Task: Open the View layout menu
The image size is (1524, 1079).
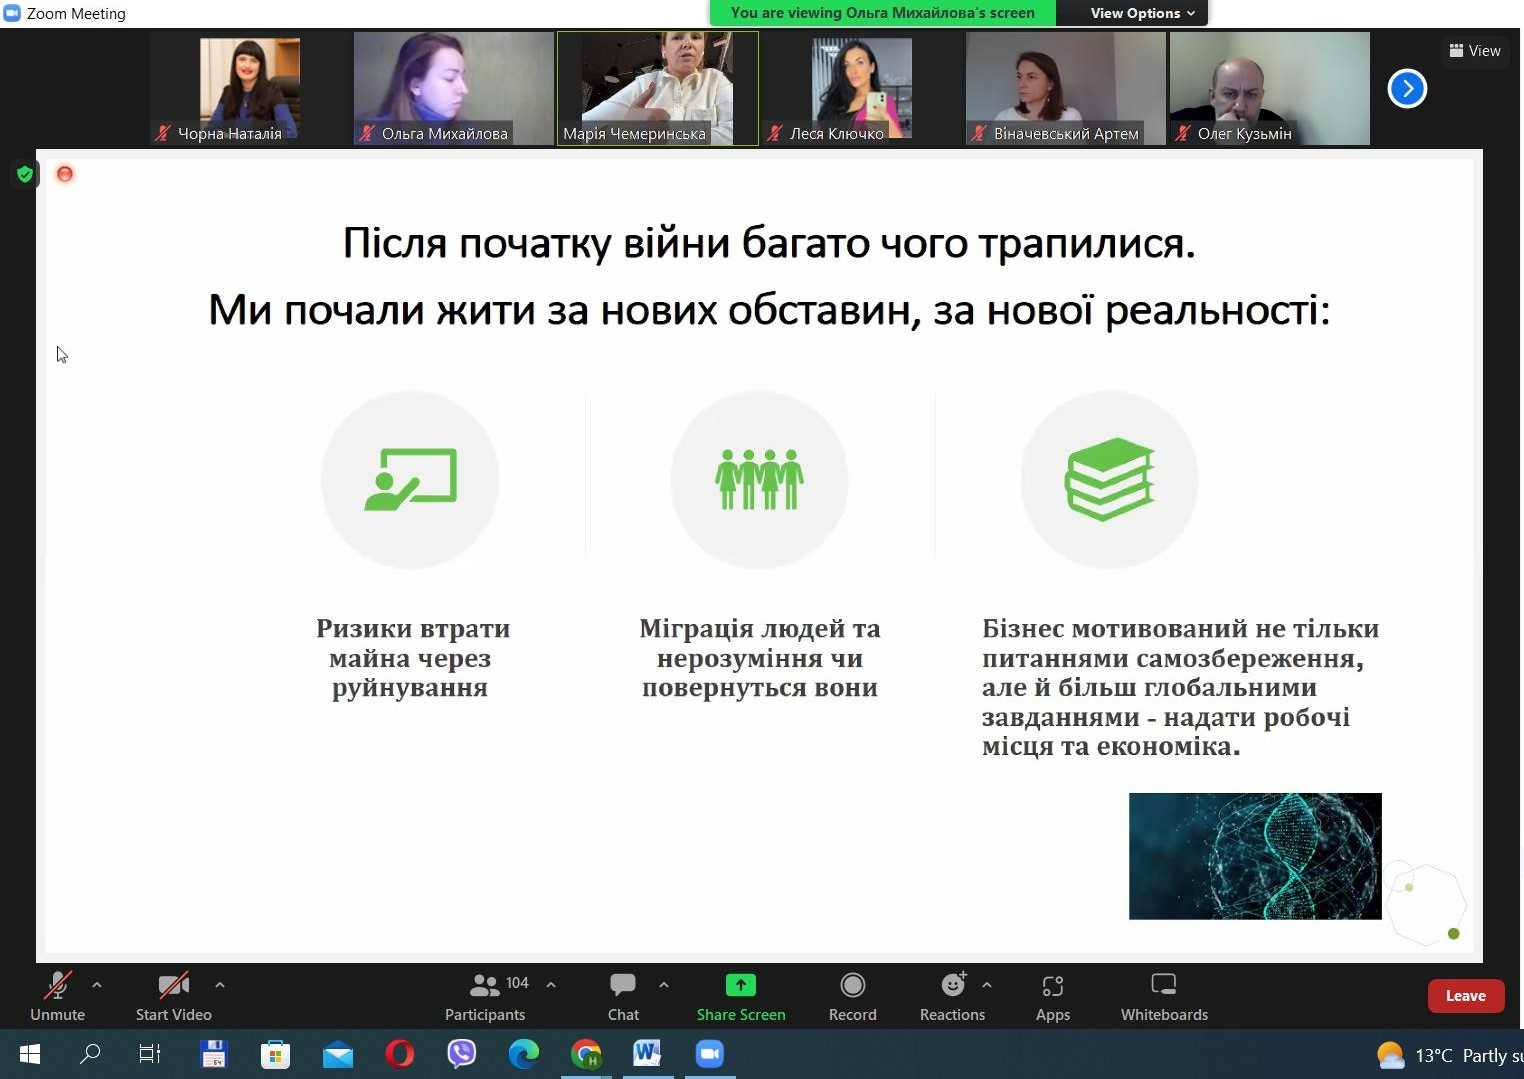Action: click(x=1475, y=51)
